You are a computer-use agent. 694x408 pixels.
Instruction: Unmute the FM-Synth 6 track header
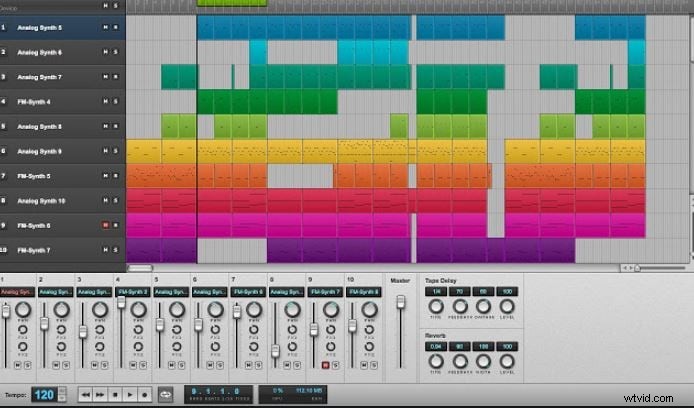(105, 225)
